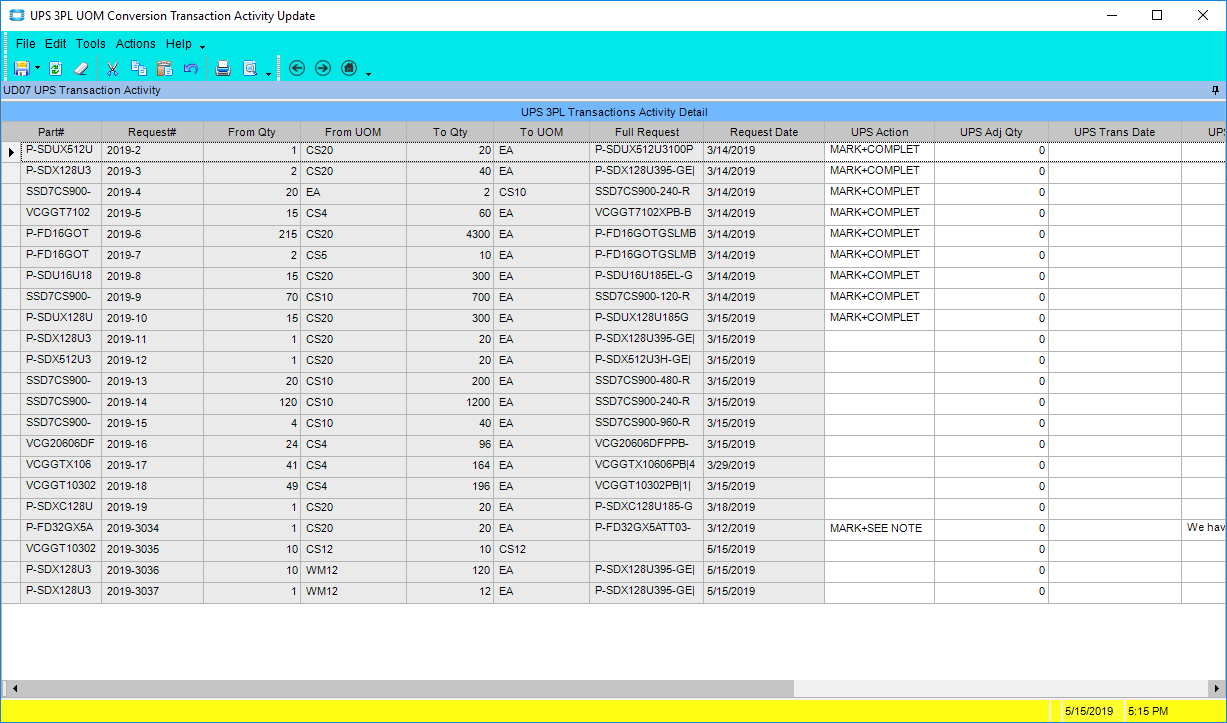1227x723 pixels.
Task: Click Request Date cell 3/29/2019
Action: click(x=764, y=466)
